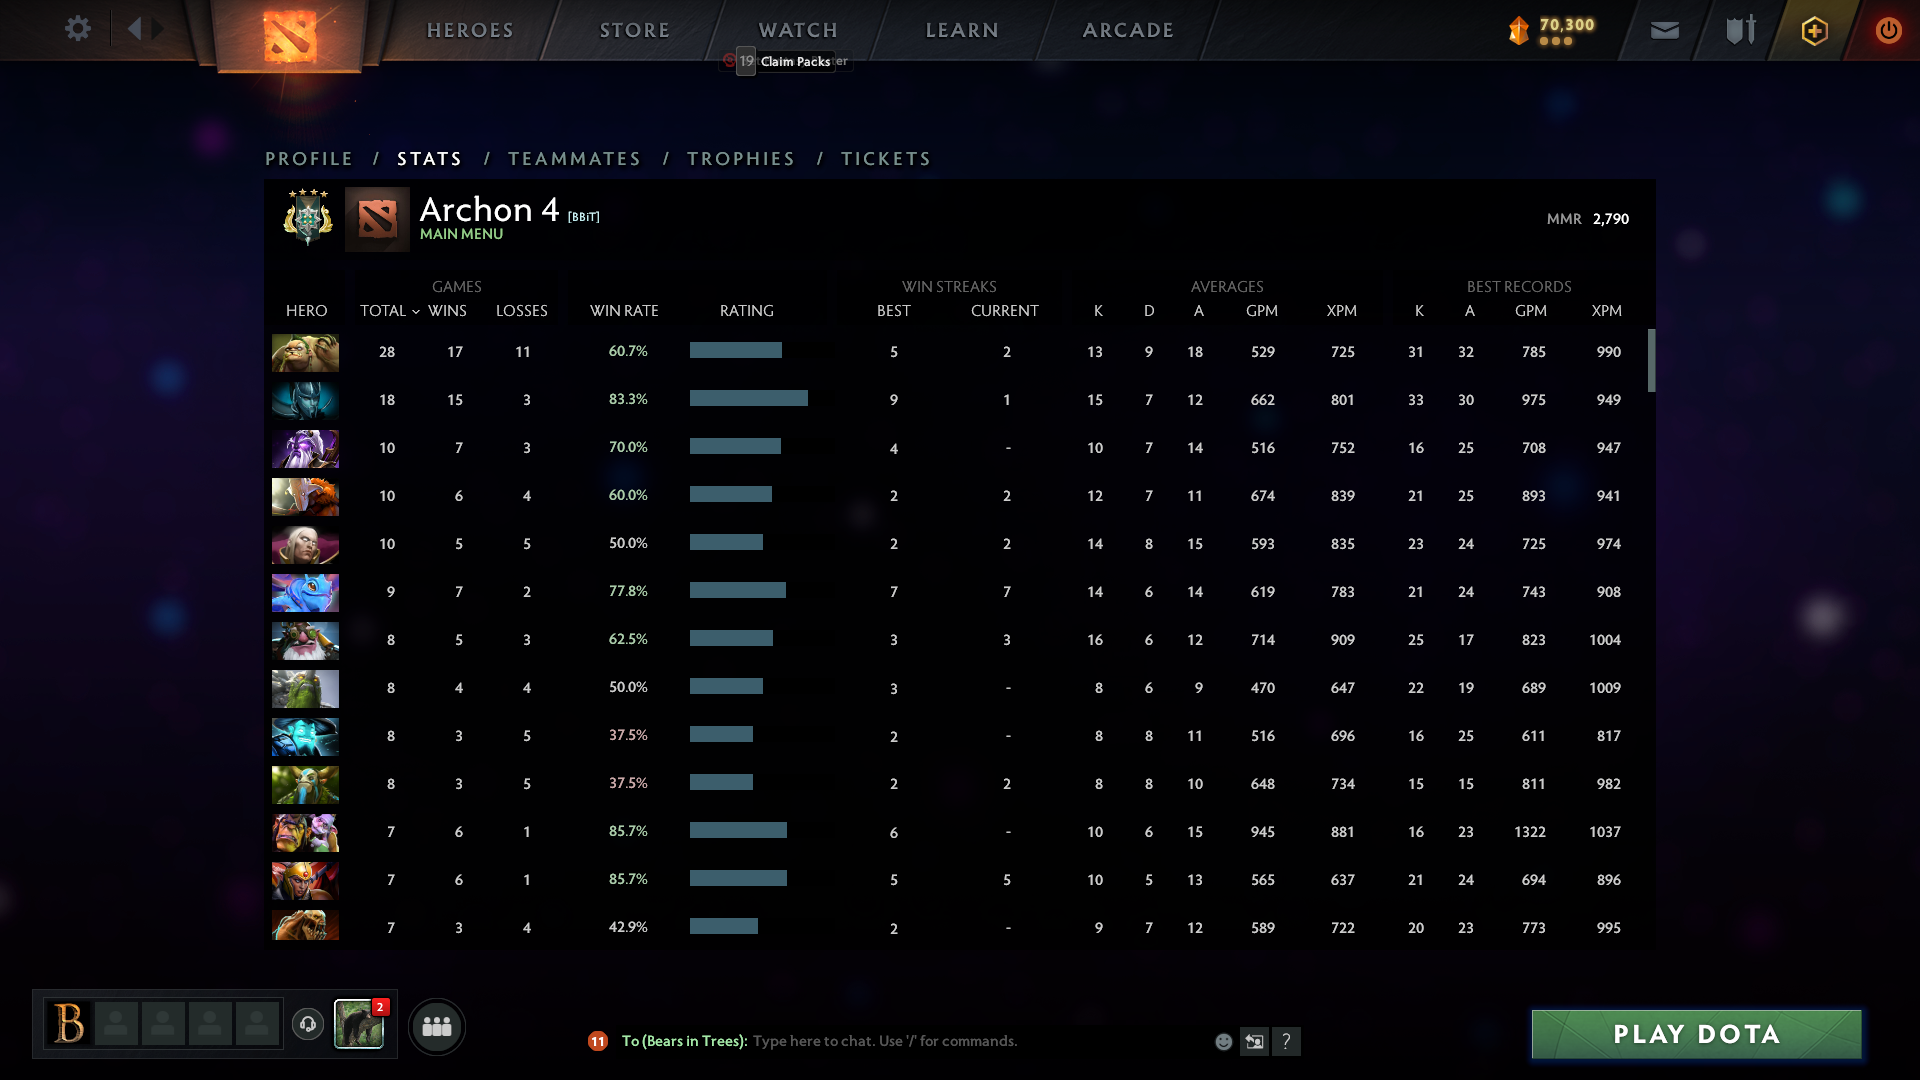Viewport: 1920px width, 1080px height.
Task: Select the Pudge hero thumbnail
Action: point(305,352)
